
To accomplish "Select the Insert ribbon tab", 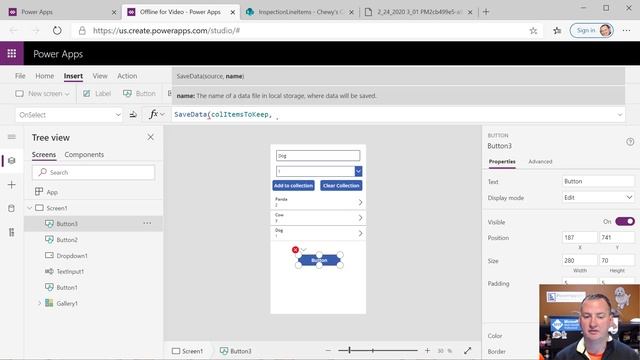I will coord(73,76).
